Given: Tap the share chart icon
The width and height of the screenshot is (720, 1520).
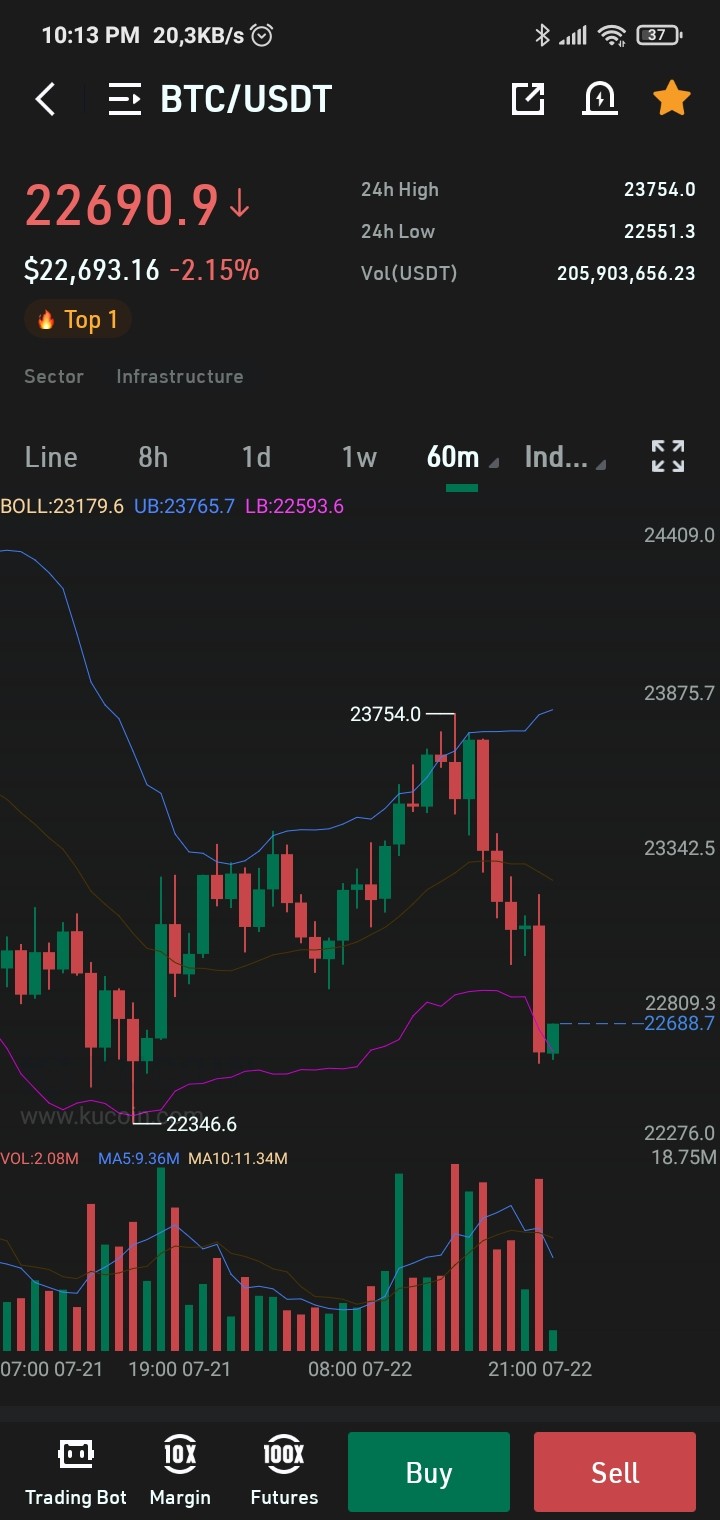Looking at the screenshot, I should pyautogui.click(x=528, y=98).
